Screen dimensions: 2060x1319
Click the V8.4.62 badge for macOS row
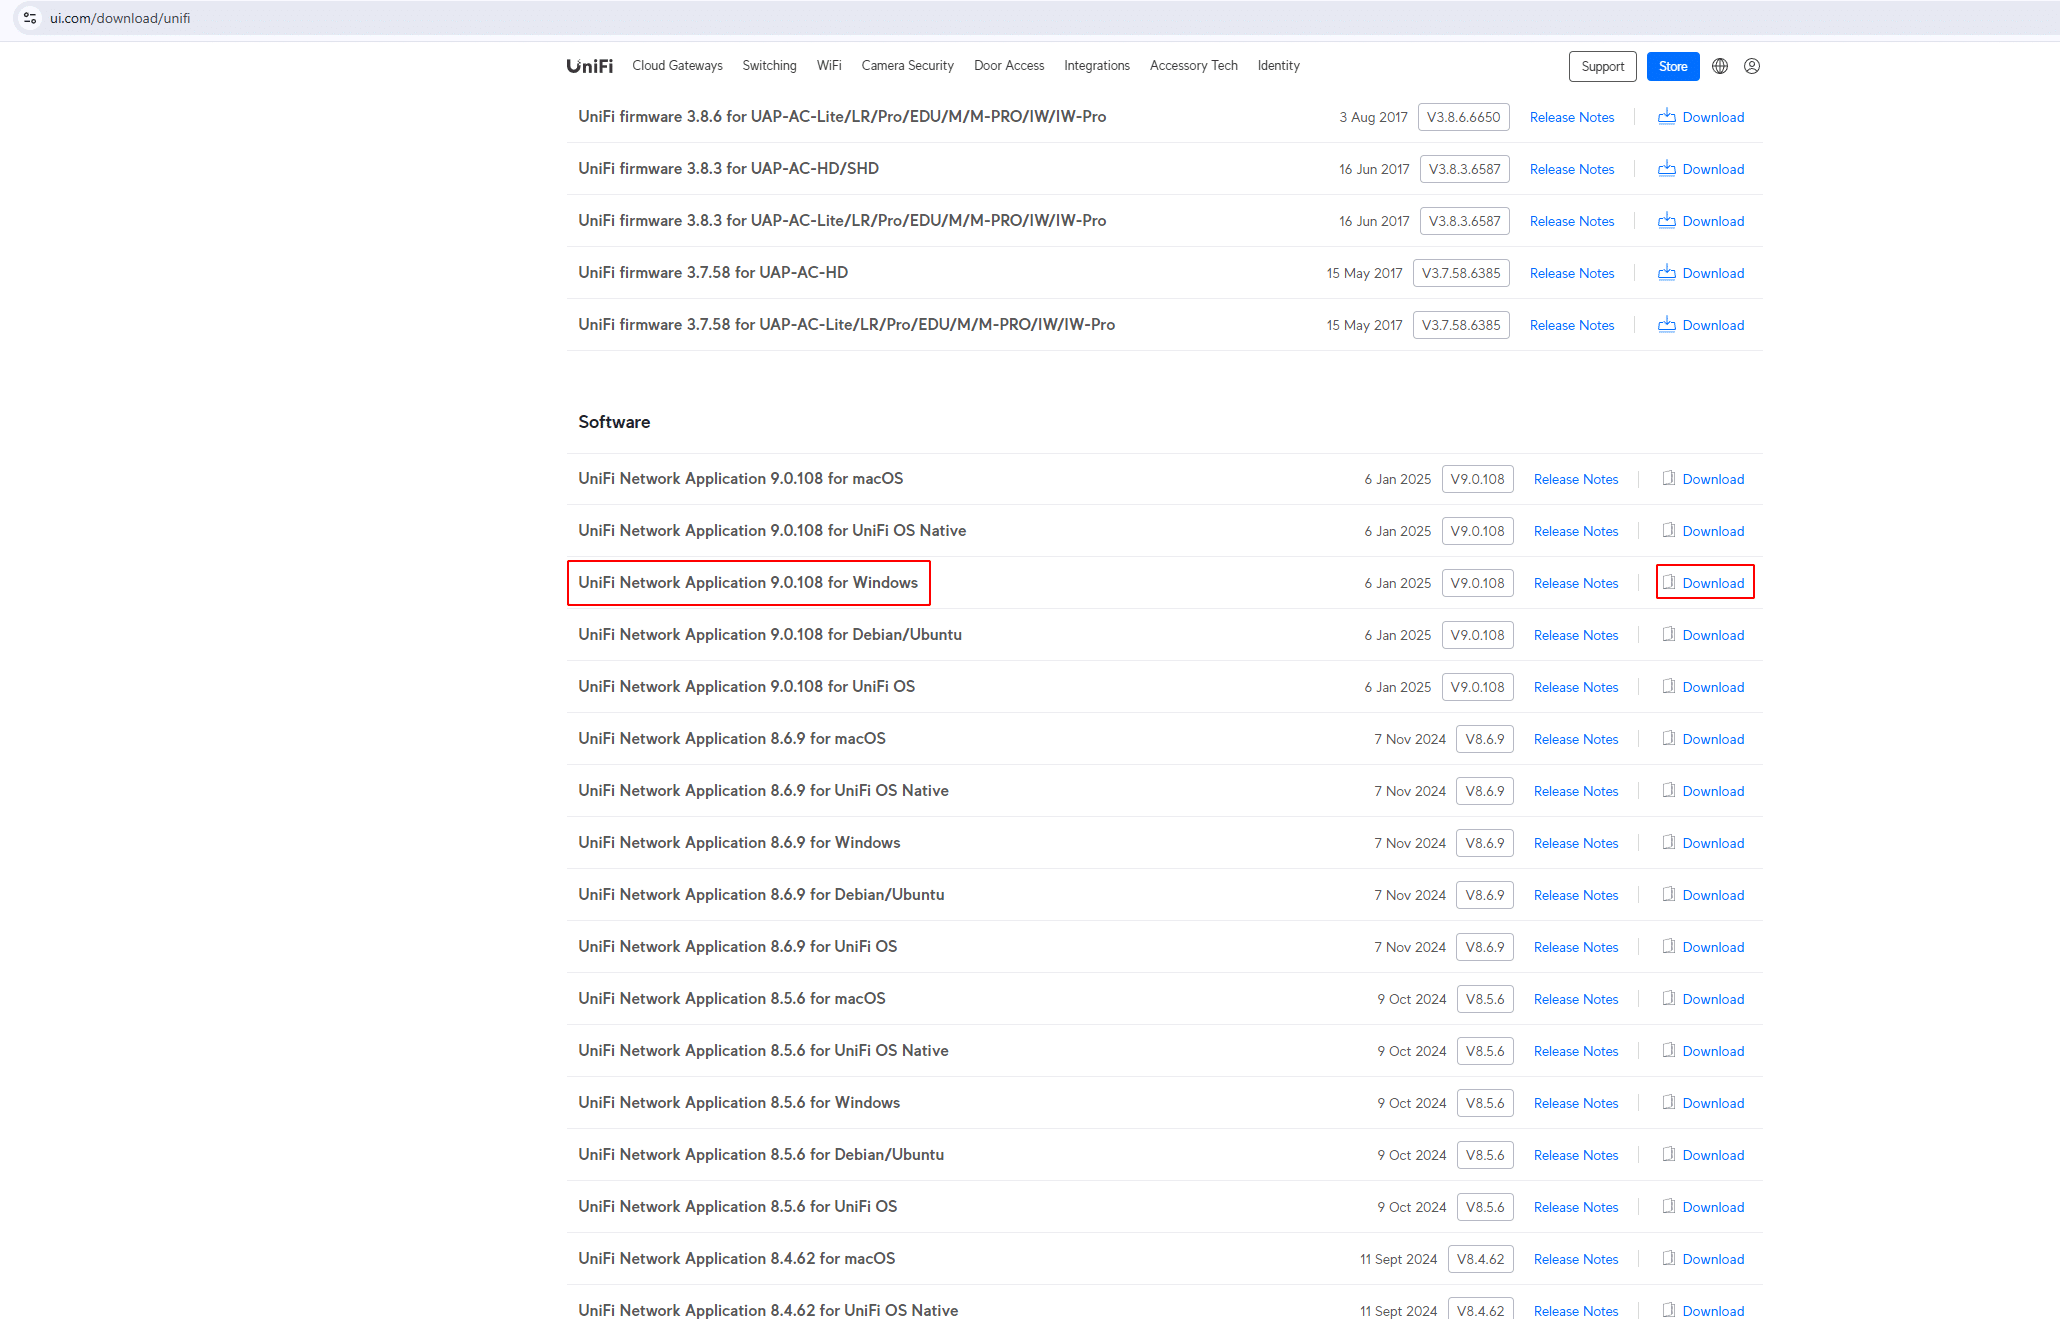click(1480, 1259)
